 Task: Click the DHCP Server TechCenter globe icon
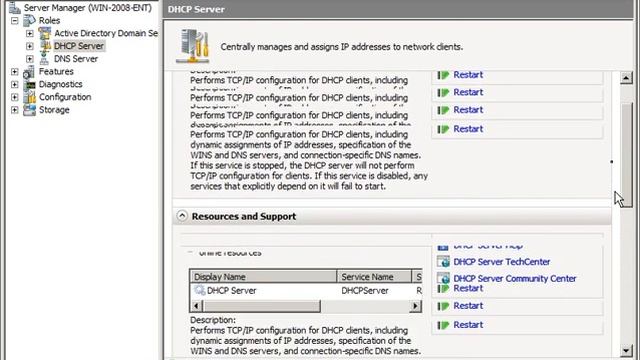point(443,262)
